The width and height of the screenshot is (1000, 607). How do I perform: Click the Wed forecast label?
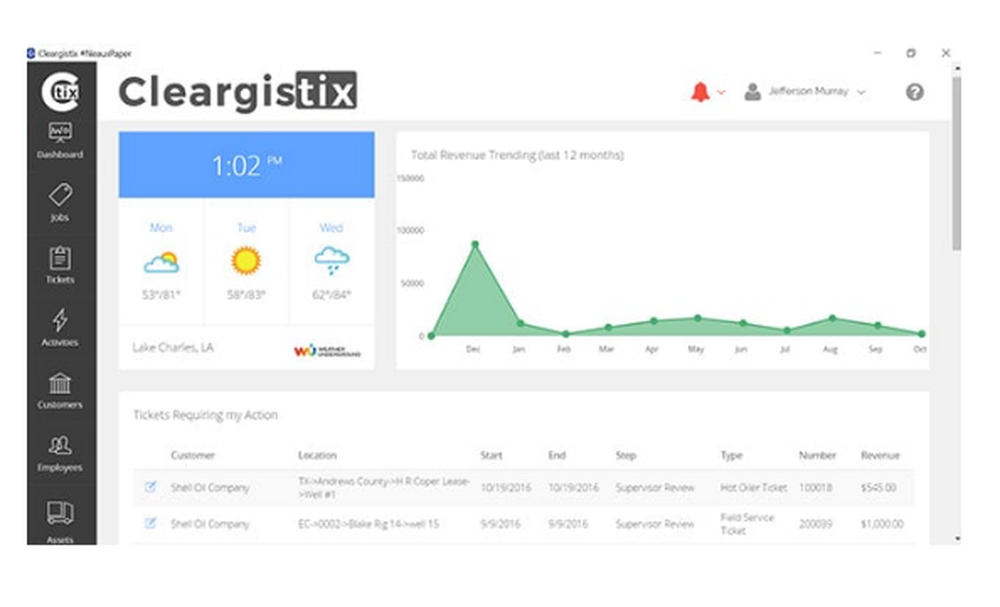pyautogui.click(x=331, y=228)
